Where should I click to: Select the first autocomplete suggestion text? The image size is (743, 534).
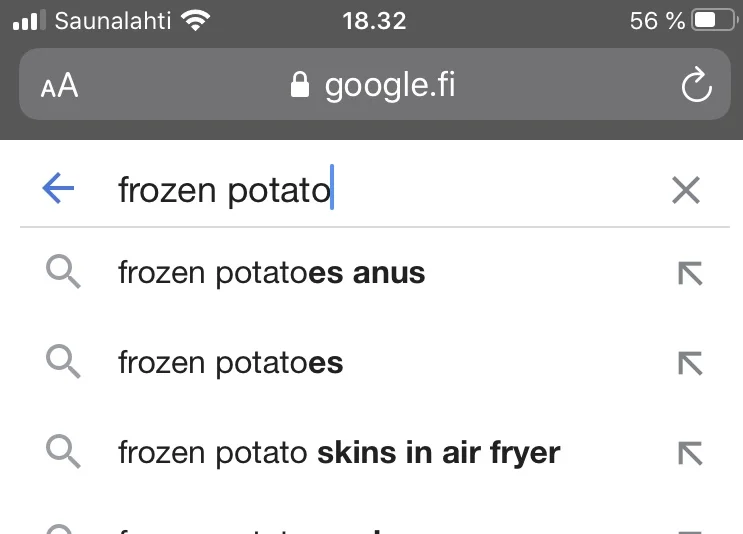coord(272,273)
